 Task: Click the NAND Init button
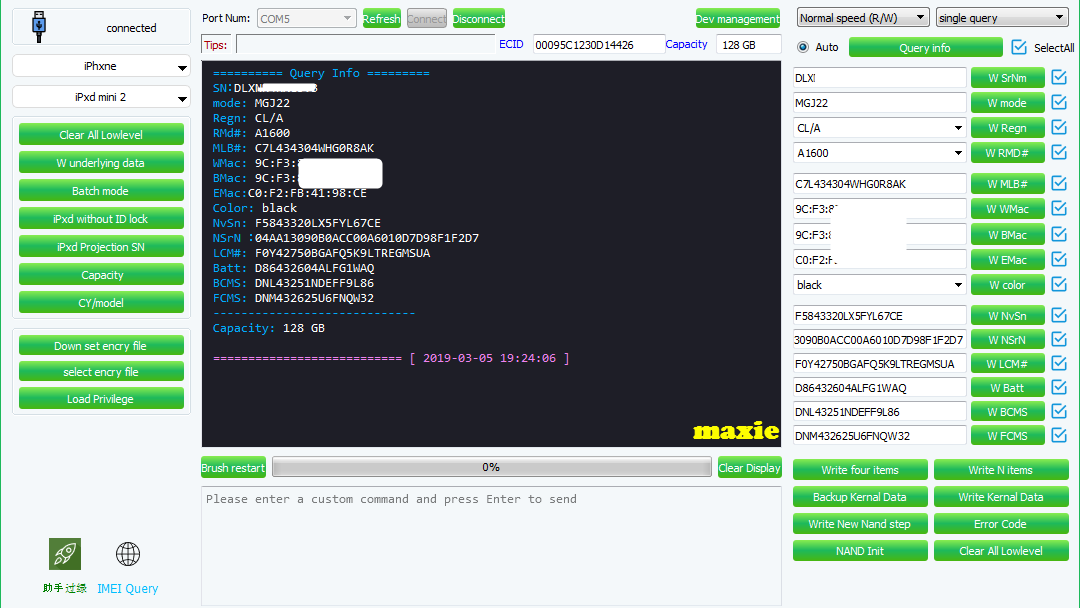pyautogui.click(x=860, y=551)
